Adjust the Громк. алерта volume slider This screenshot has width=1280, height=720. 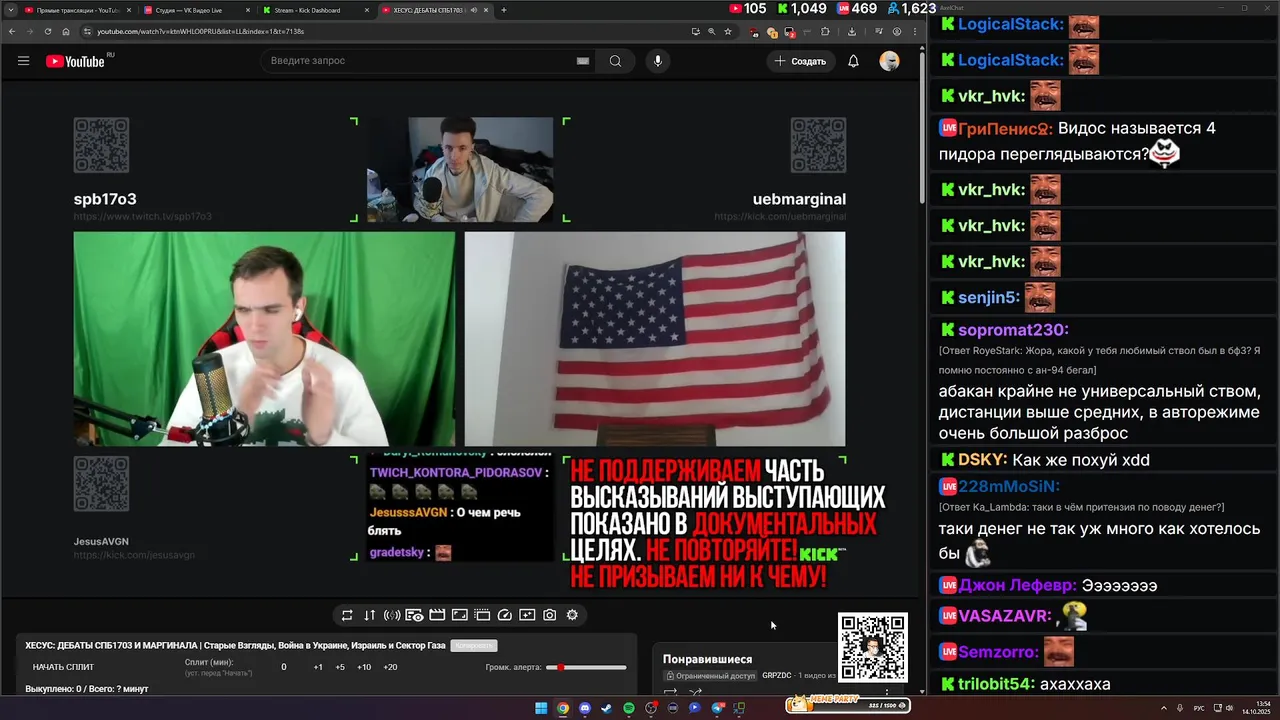pyautogui.click(x=586, y=667)
